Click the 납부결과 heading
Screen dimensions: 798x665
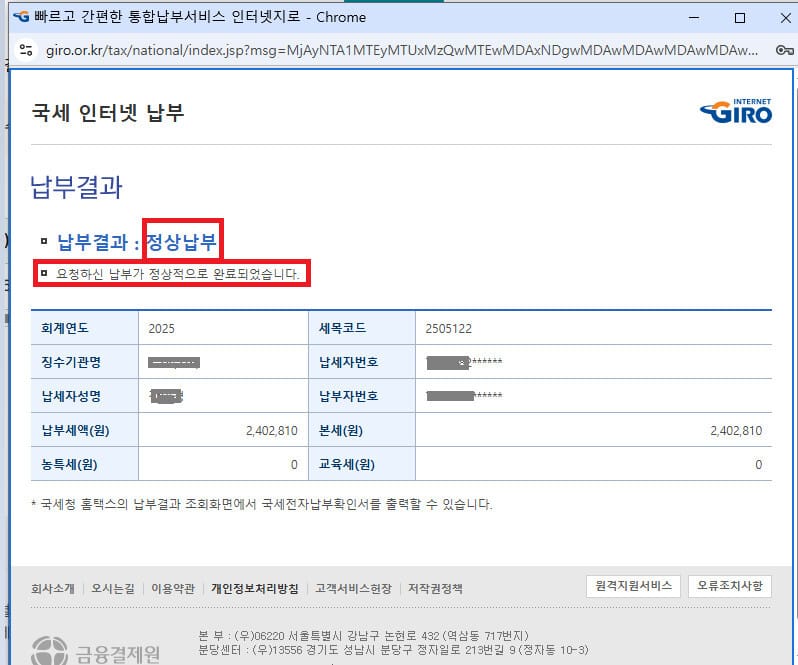pyautogui.click(x=76, y=187)
